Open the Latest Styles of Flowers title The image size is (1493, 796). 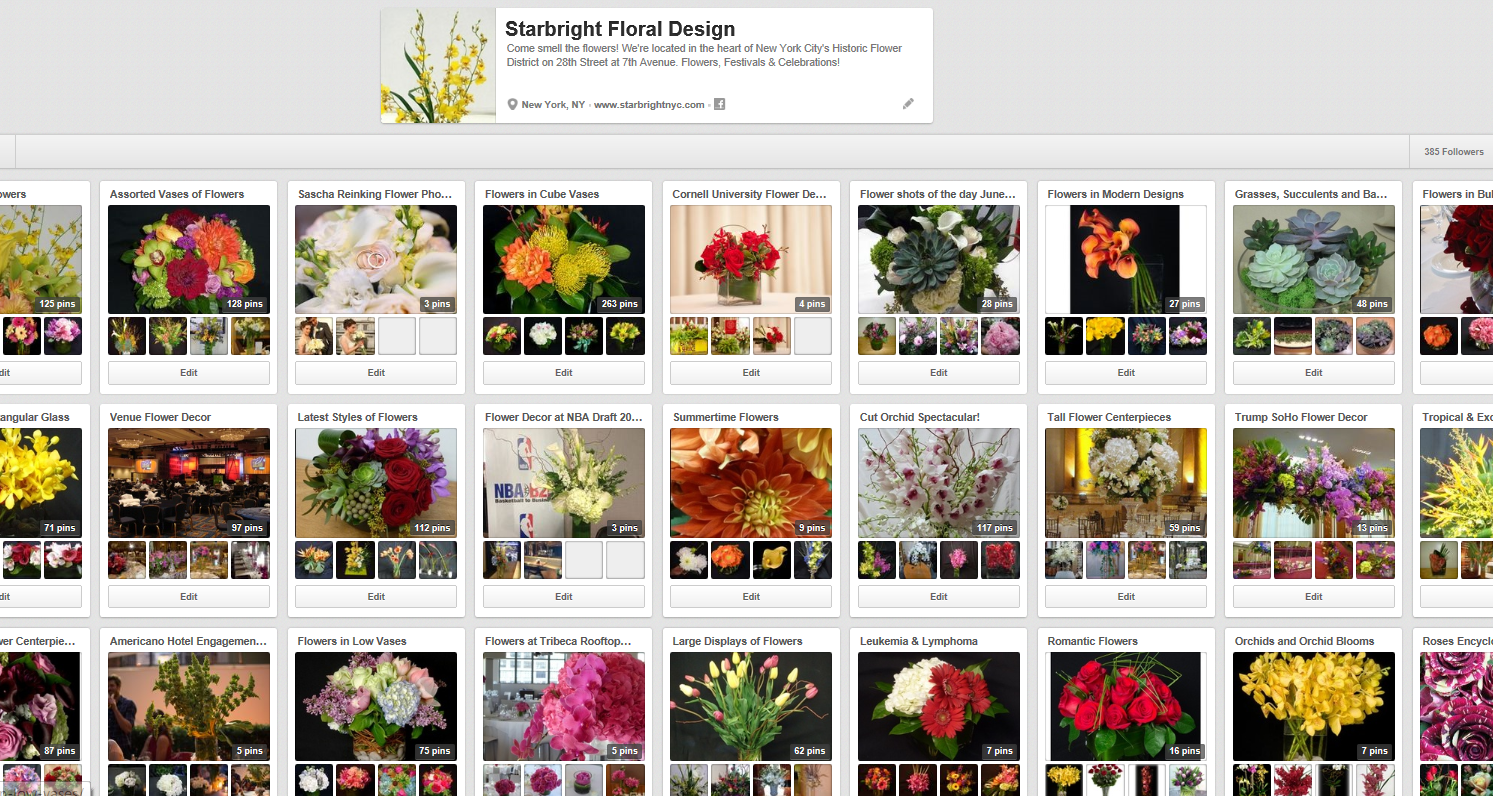357,417
